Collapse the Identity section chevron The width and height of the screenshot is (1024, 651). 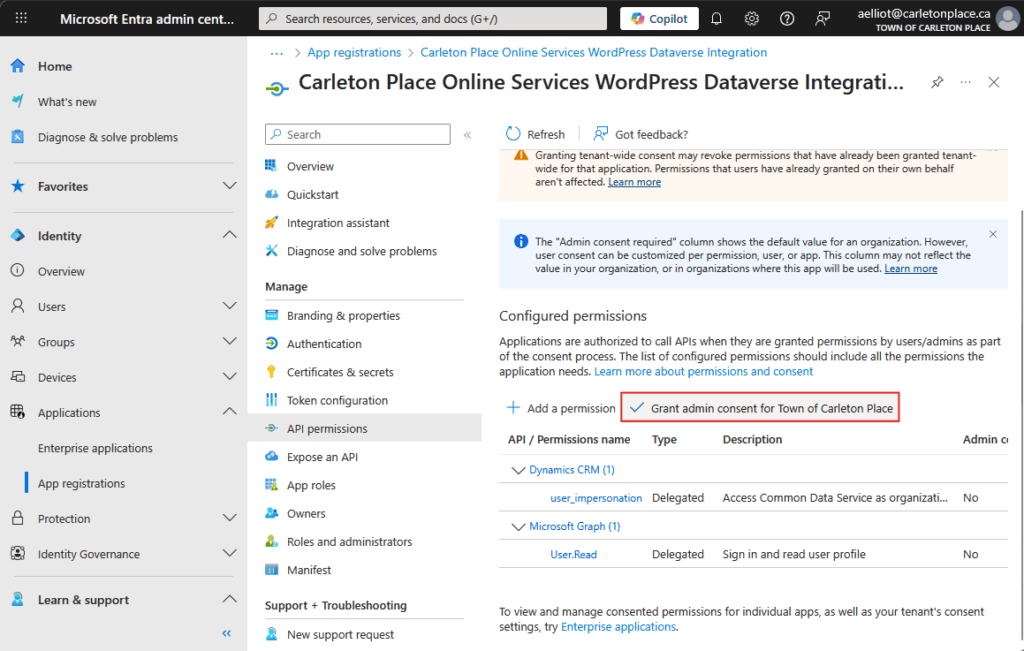click(x=229, y=235)
